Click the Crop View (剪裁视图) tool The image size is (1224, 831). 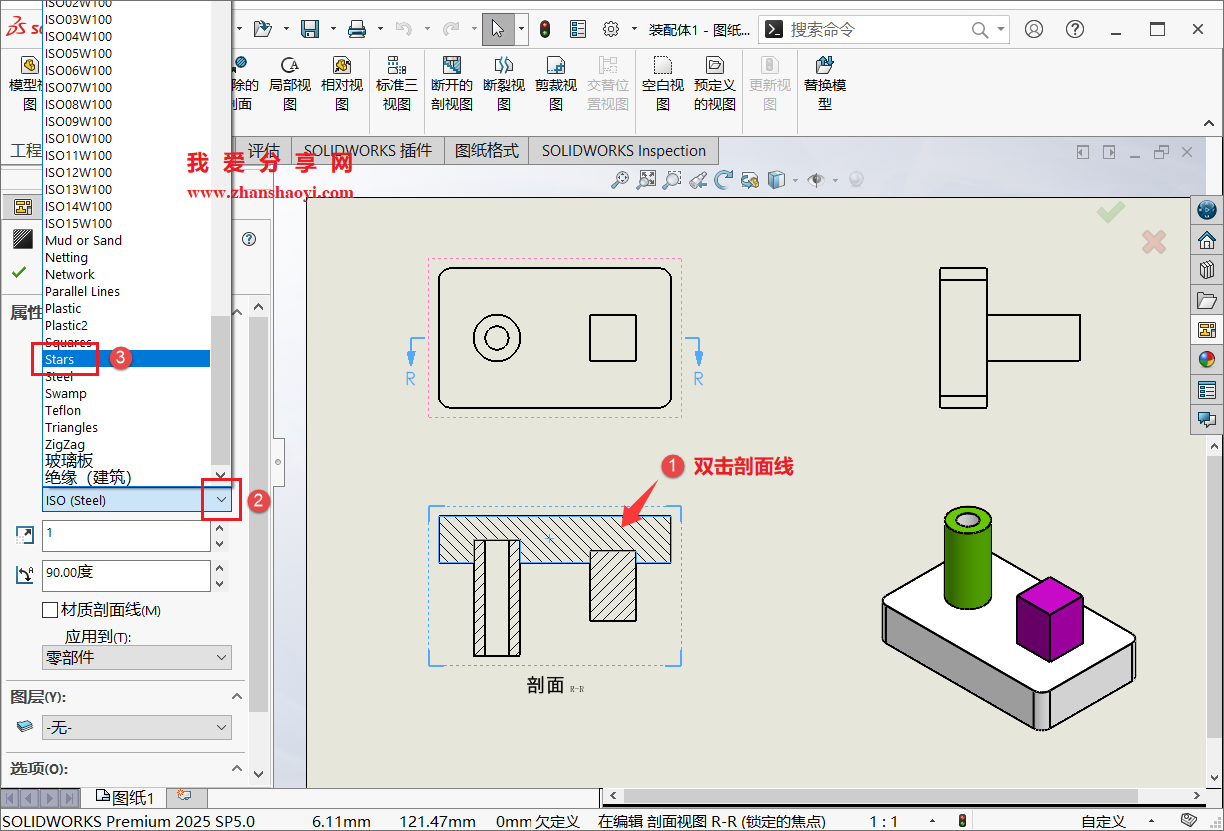(556, 83)
